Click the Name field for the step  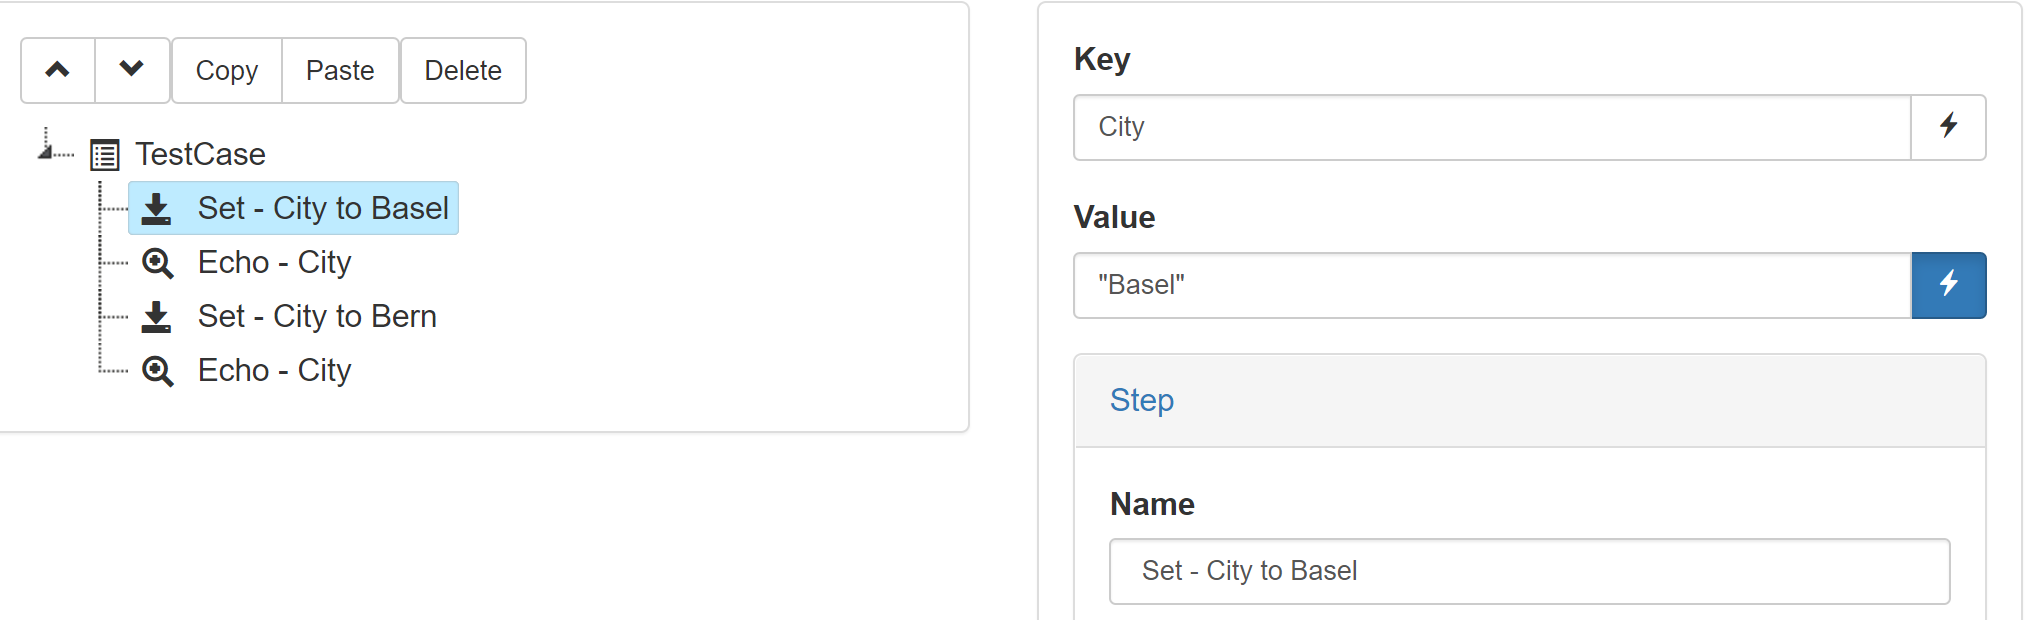point(1529,571)
